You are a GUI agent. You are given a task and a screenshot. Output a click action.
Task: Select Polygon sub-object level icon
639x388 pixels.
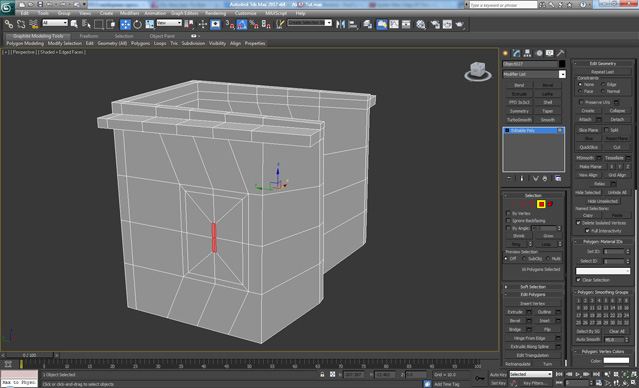[541, 204]
